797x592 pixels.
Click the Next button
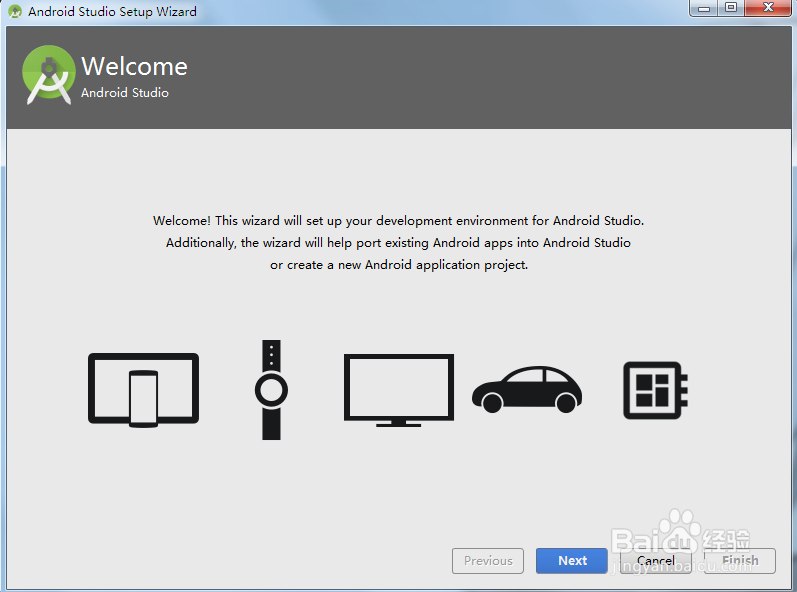tap(571, 561)
